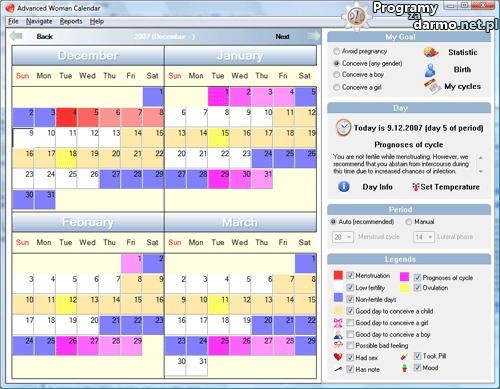The height and width of the screenshot is (389, 500).
Task: Open Statistic via the pie chart icon
Action: pos(431,52)
